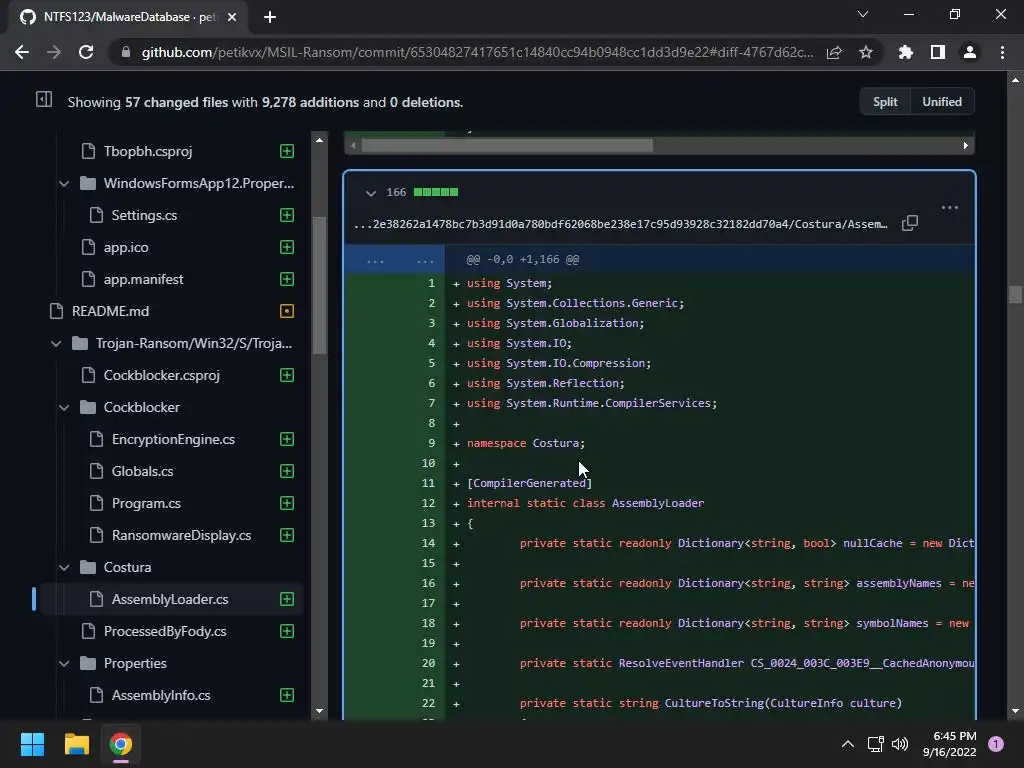Expand the hidden lines above line 1
The width and height of the screenshot is (1024, 768).
click(394, 260)
